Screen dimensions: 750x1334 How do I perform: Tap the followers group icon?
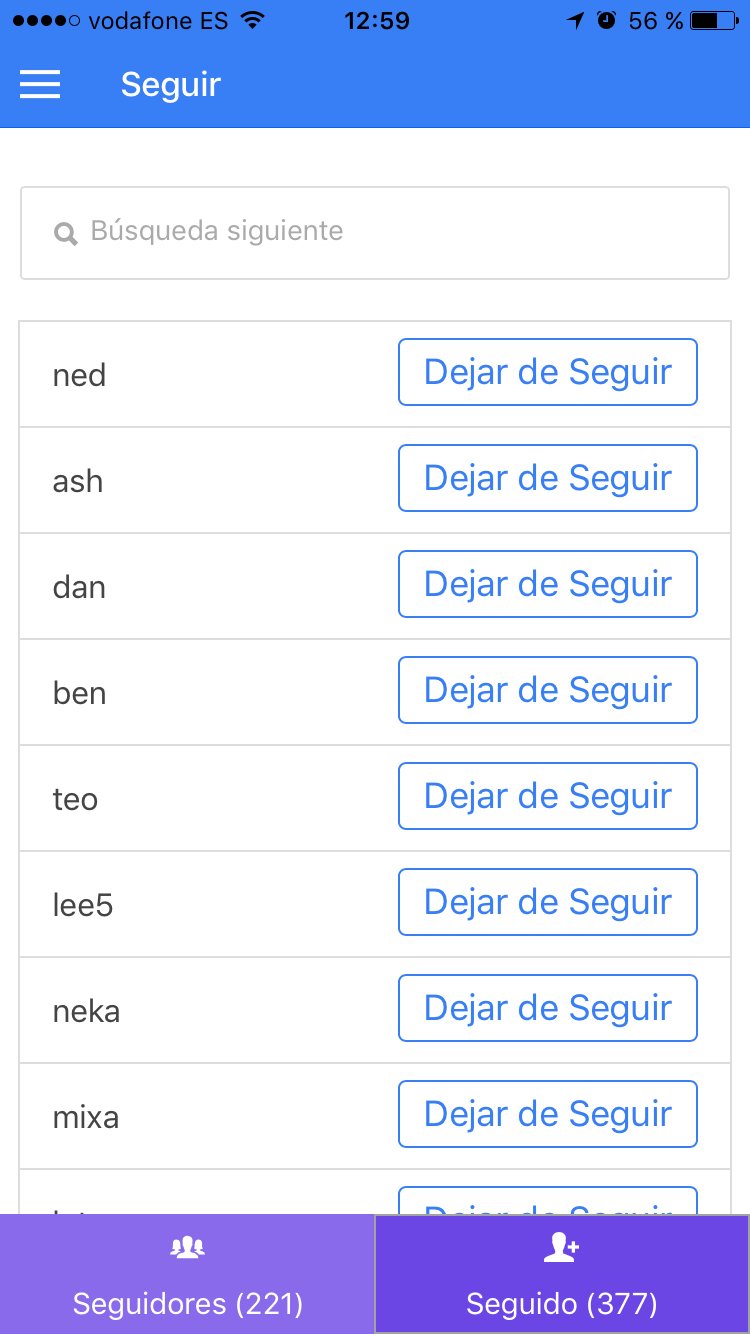[x=187, y=1247]
